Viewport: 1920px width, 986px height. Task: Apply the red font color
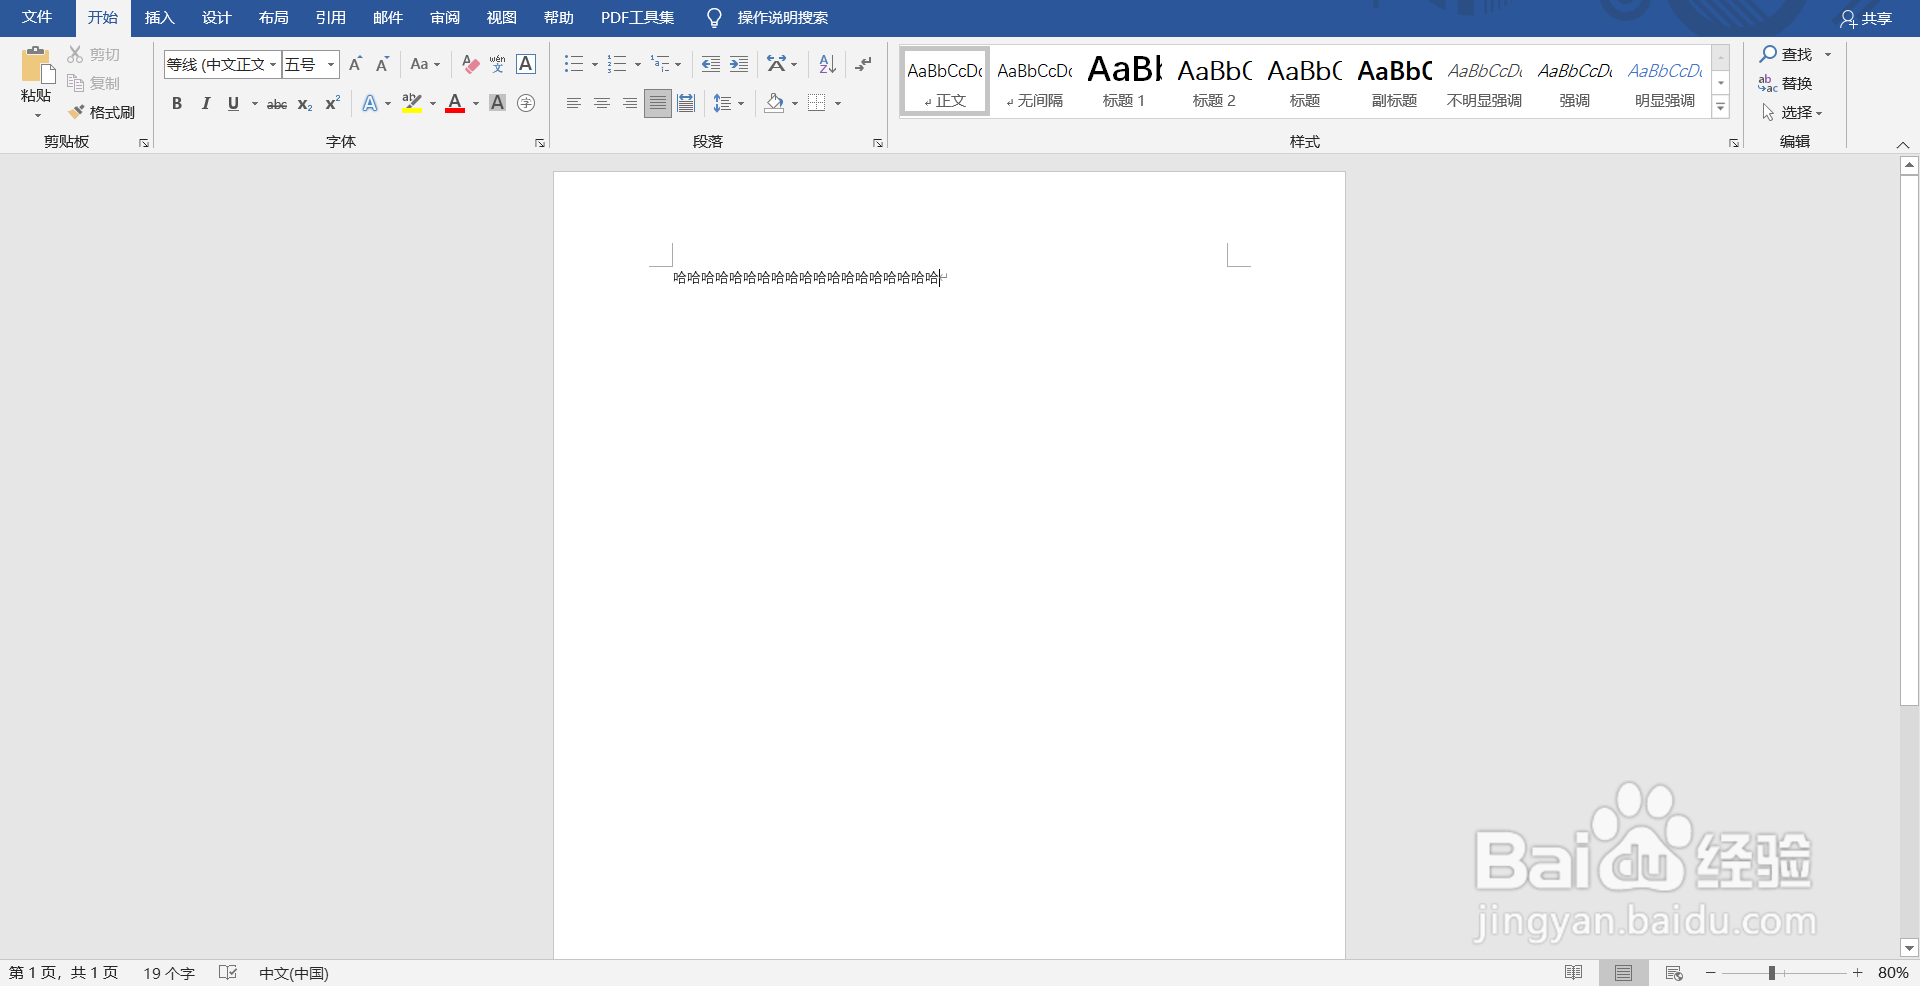tap(455, 103)
